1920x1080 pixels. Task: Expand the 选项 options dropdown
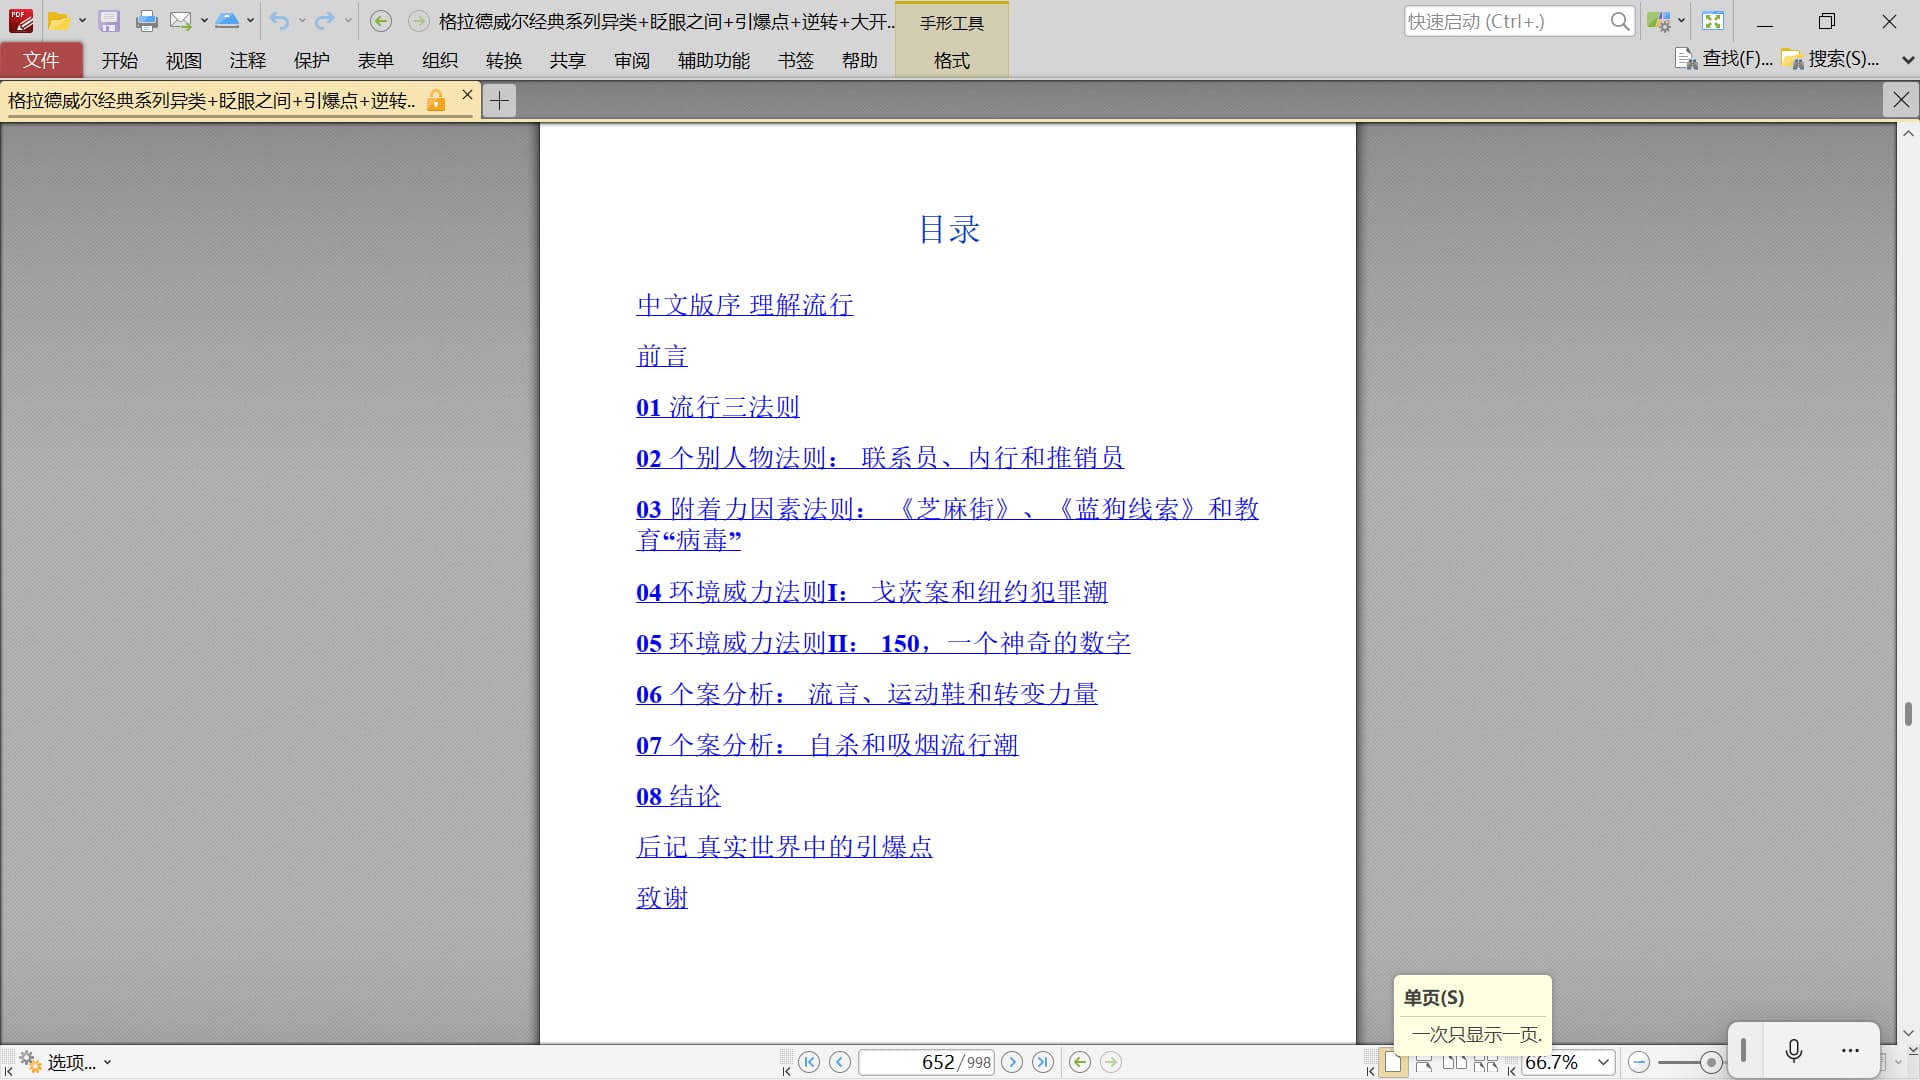pyautogui.click(x=107, y=1062)
